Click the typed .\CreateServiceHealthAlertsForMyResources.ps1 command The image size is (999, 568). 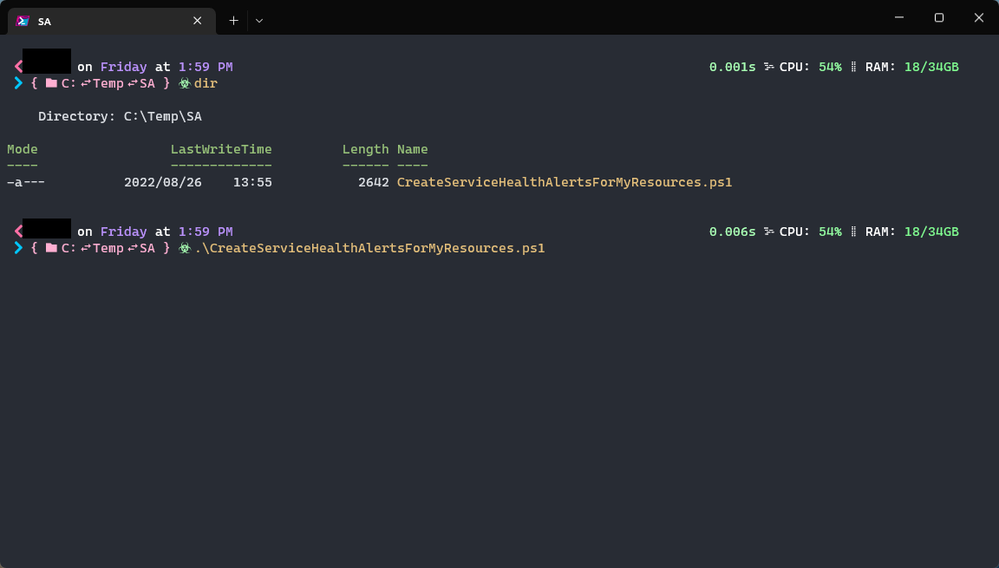pos(370,248)
